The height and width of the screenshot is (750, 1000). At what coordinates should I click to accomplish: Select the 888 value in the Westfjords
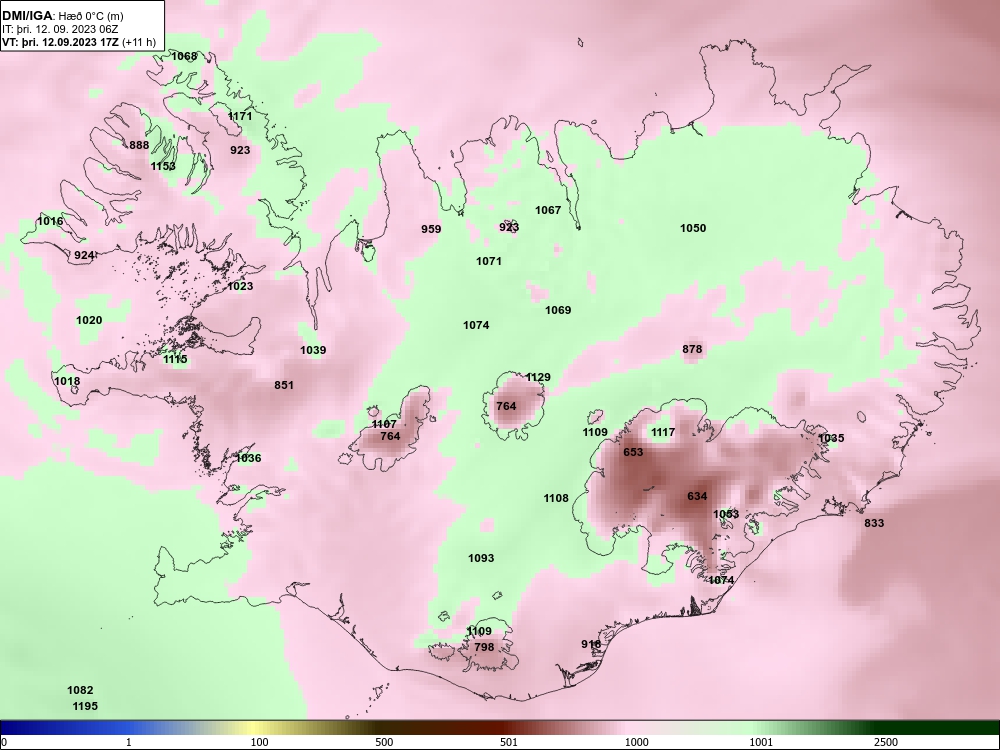(139, 145)
